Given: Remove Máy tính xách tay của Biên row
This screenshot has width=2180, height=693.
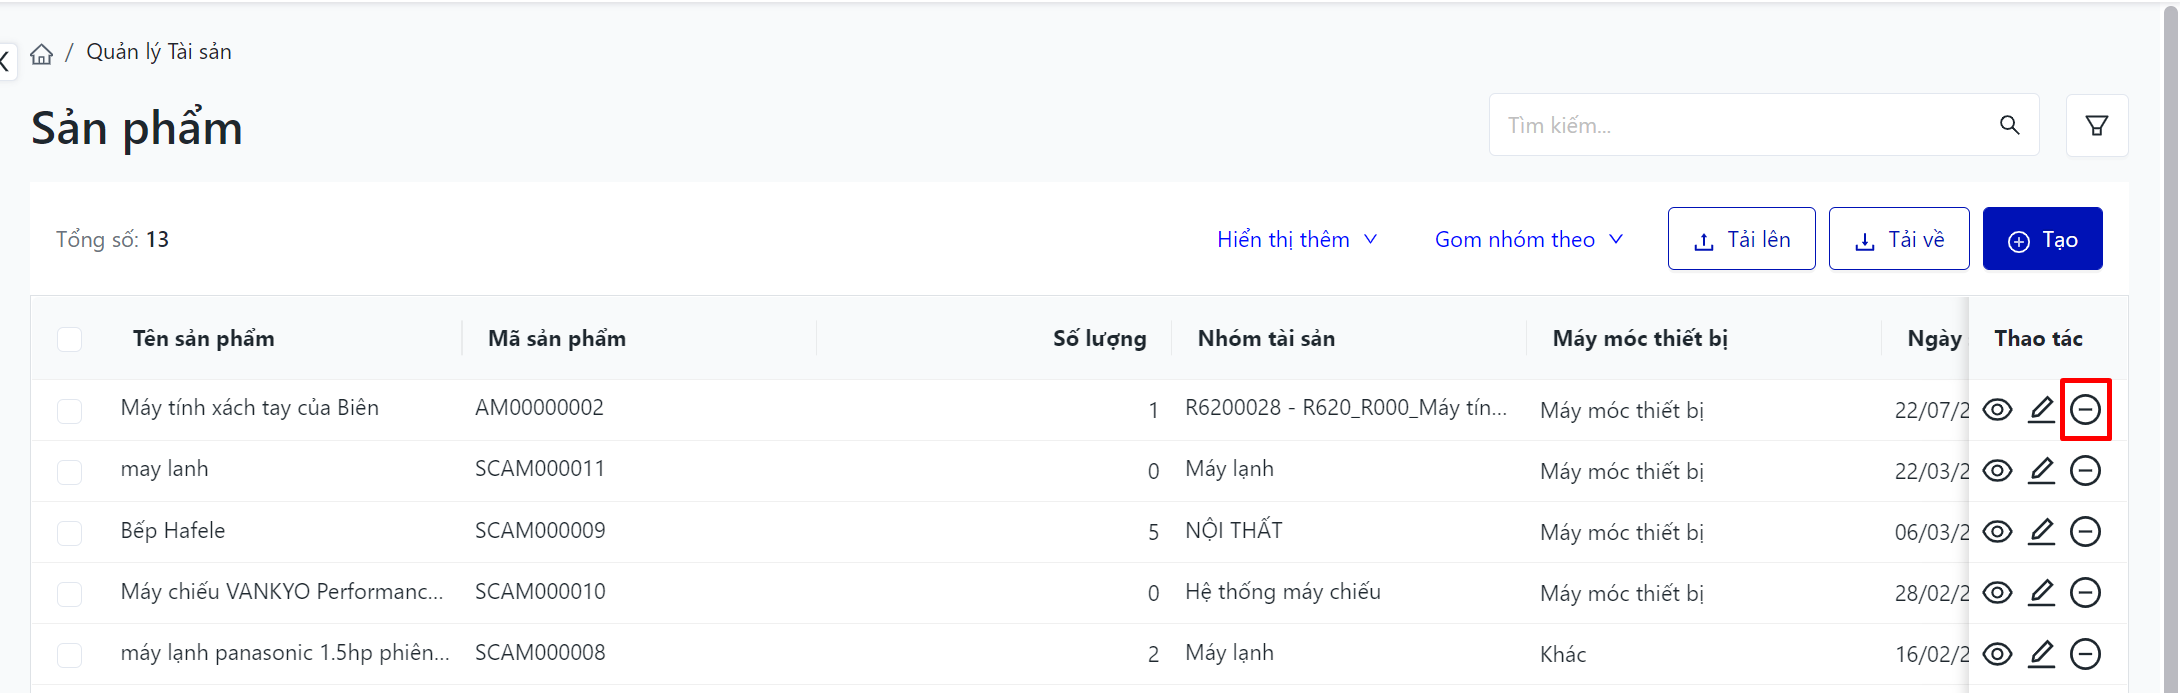Looking at the screenshot, I should [x=2085, y=410].
